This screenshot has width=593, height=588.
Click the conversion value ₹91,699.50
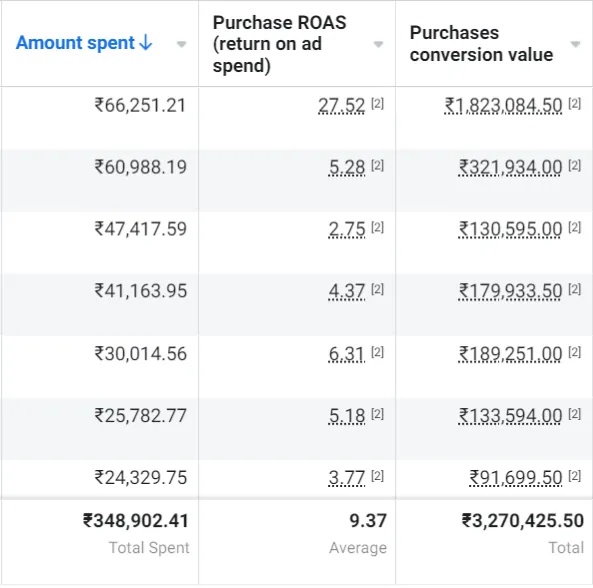[x=515, y=478]
